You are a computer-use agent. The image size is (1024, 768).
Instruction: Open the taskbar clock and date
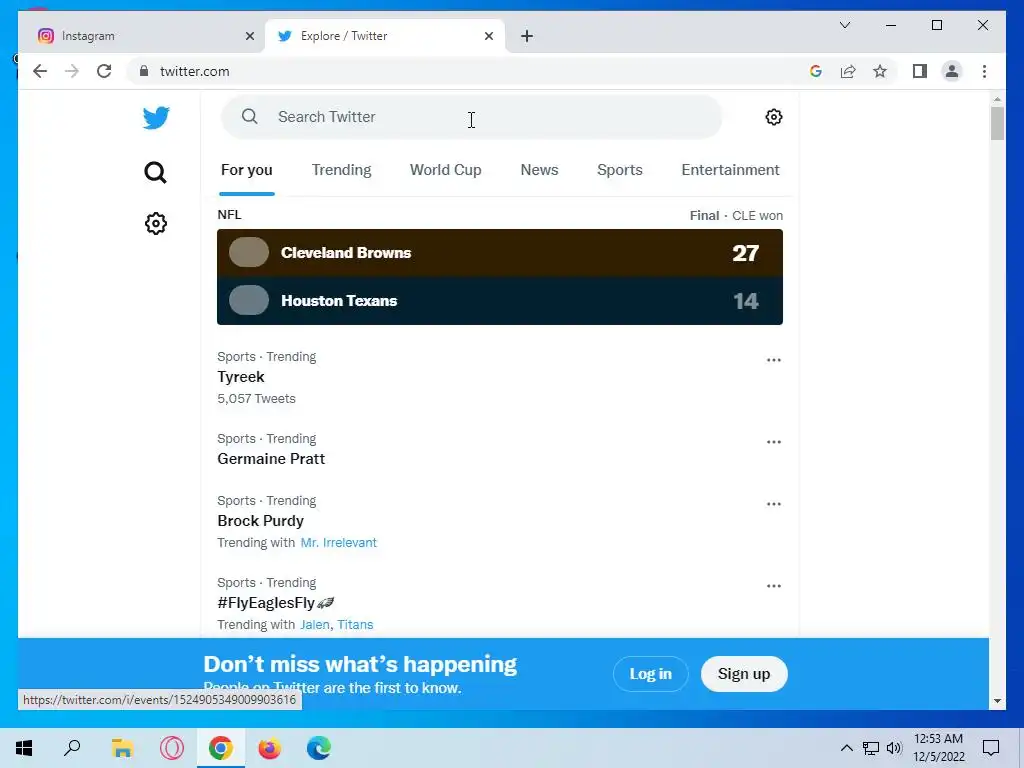tap(938, 748)
